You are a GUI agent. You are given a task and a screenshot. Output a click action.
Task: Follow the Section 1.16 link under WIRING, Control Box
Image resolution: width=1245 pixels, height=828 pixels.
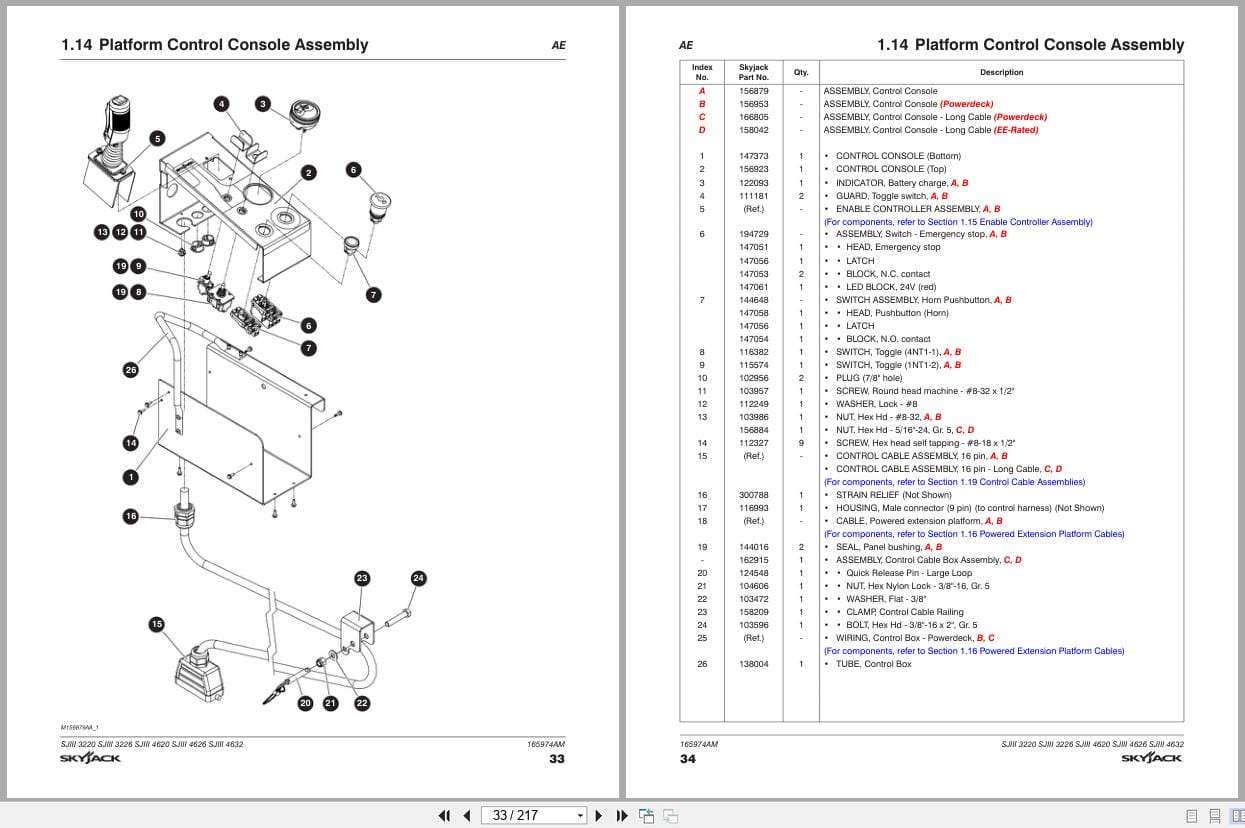tap(974, 651)
